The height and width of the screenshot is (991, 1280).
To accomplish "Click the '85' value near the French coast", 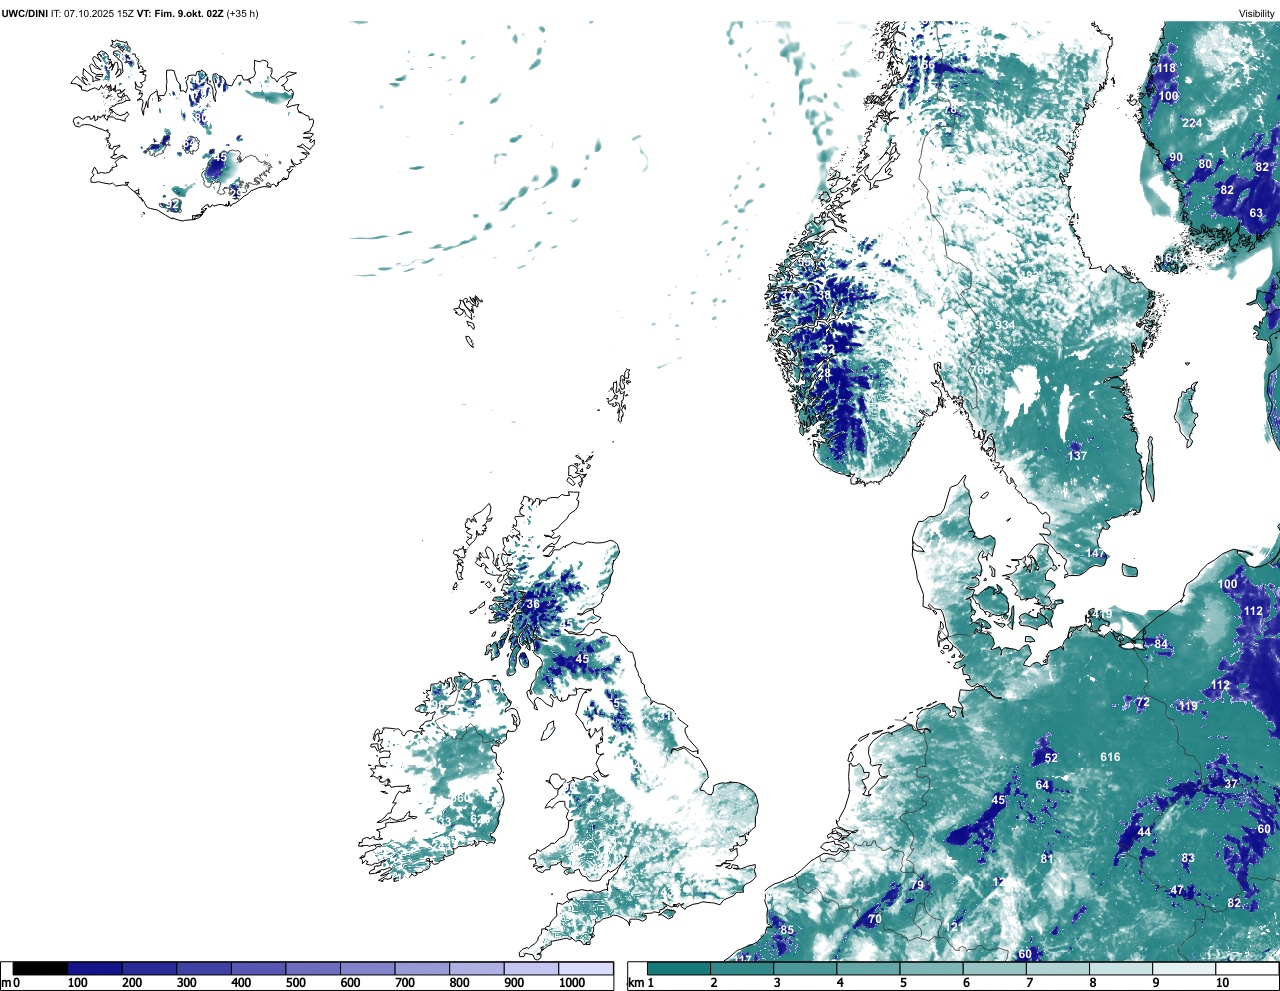I will (x=787, y=930).
